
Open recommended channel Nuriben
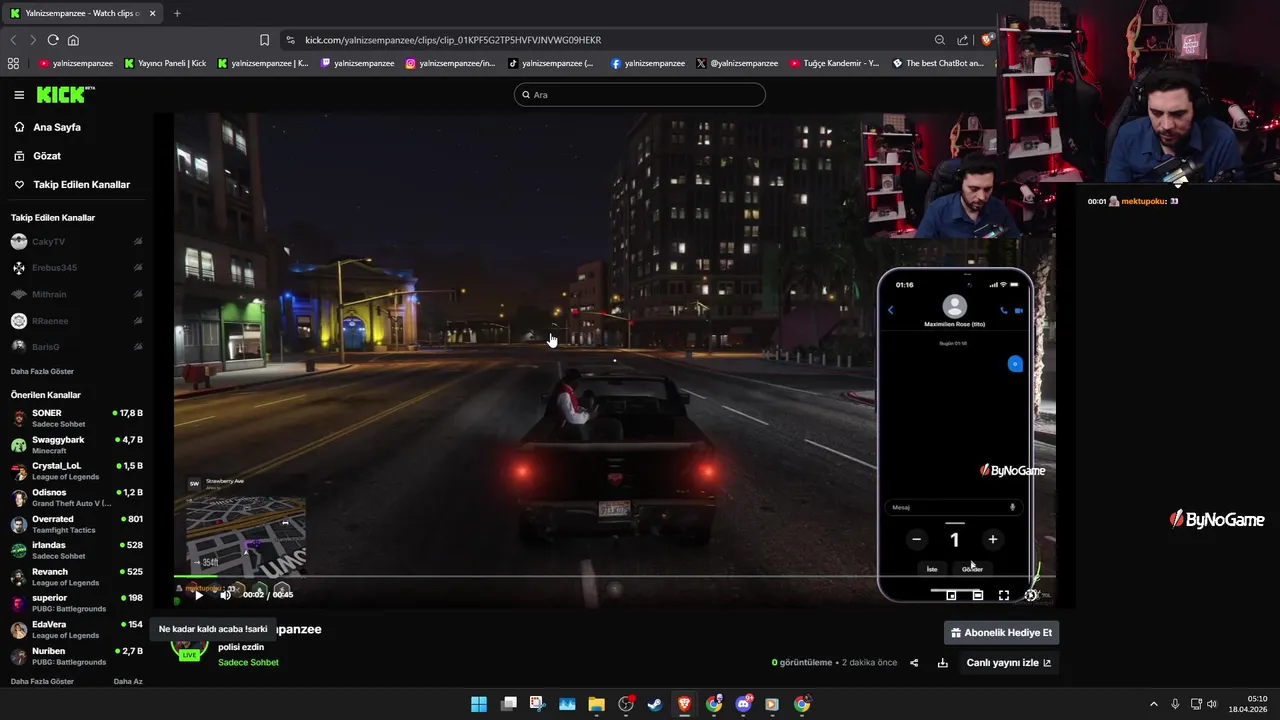coord(76,656)
